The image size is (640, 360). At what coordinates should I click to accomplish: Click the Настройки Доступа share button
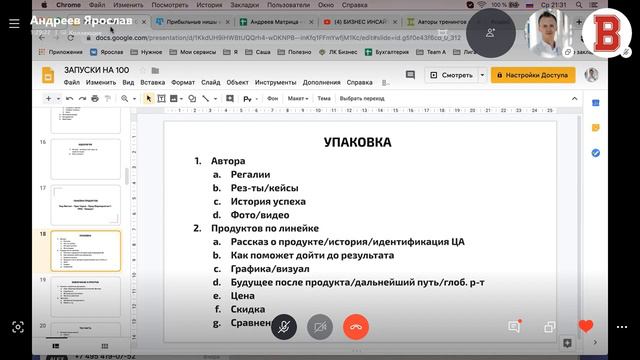(533, 75)
